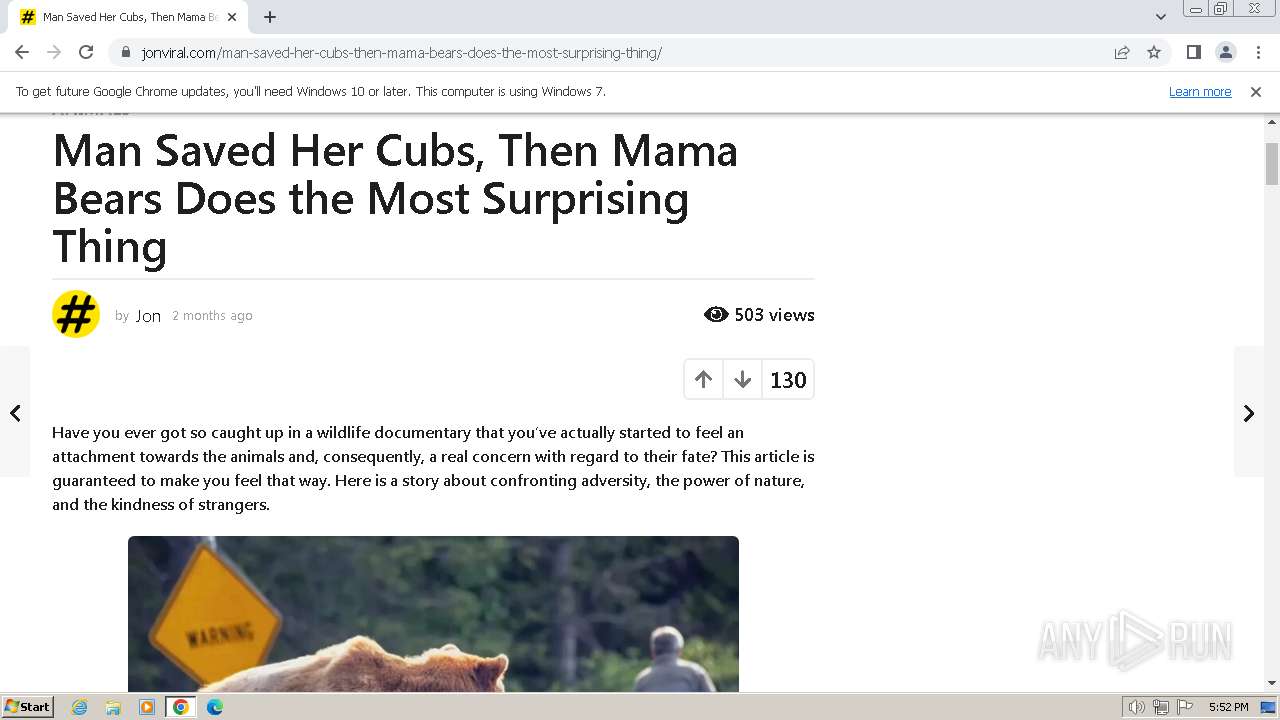The height and width of the screenshot is (720, 1280).
Task: Toggle the browser side panel icon
Action: (x=1193, y=52)
